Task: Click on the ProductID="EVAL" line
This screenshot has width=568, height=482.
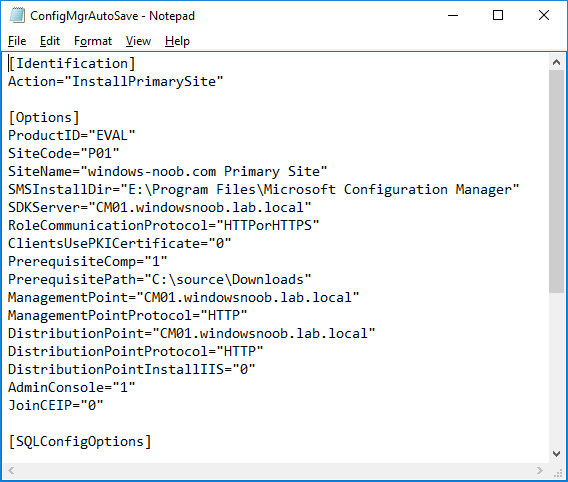Action: (x=72, y=135)
